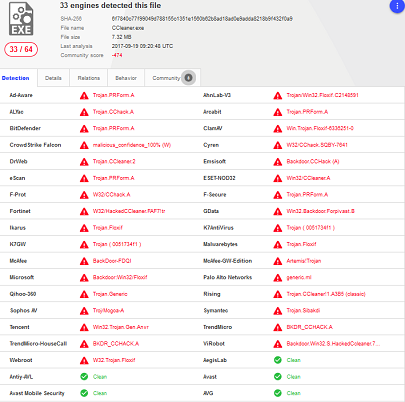The width and height of the screenshot is (405, 402).
Task: Click the Rising engine name
Action: (x=212, y=294)
